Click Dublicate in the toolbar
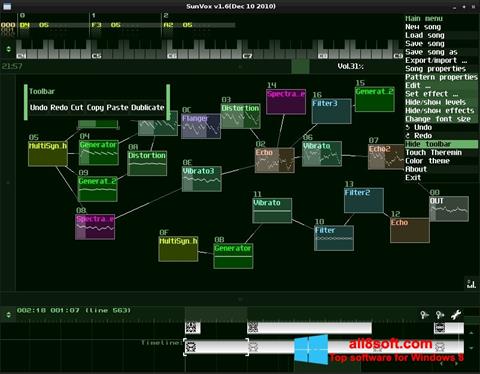Viewport: 480px width, 374px height. (148, 107)
